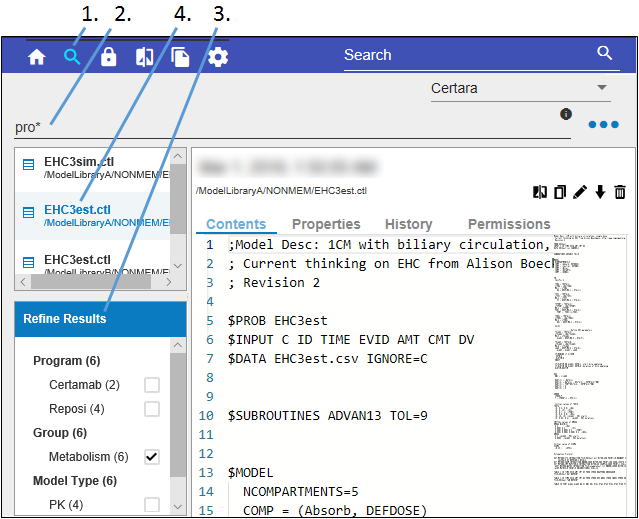Screen dimensions: 639x519
Task: Open the Search magnifier in toolbar
Action: [72, 57]
